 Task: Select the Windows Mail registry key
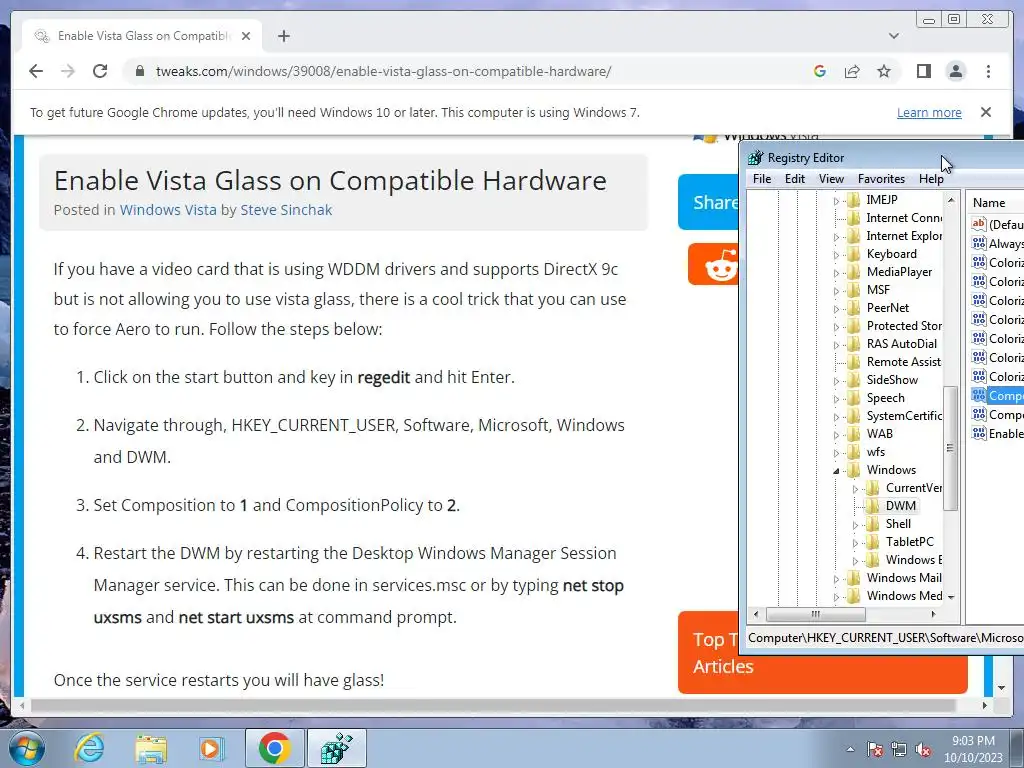(x=904, y=577)
